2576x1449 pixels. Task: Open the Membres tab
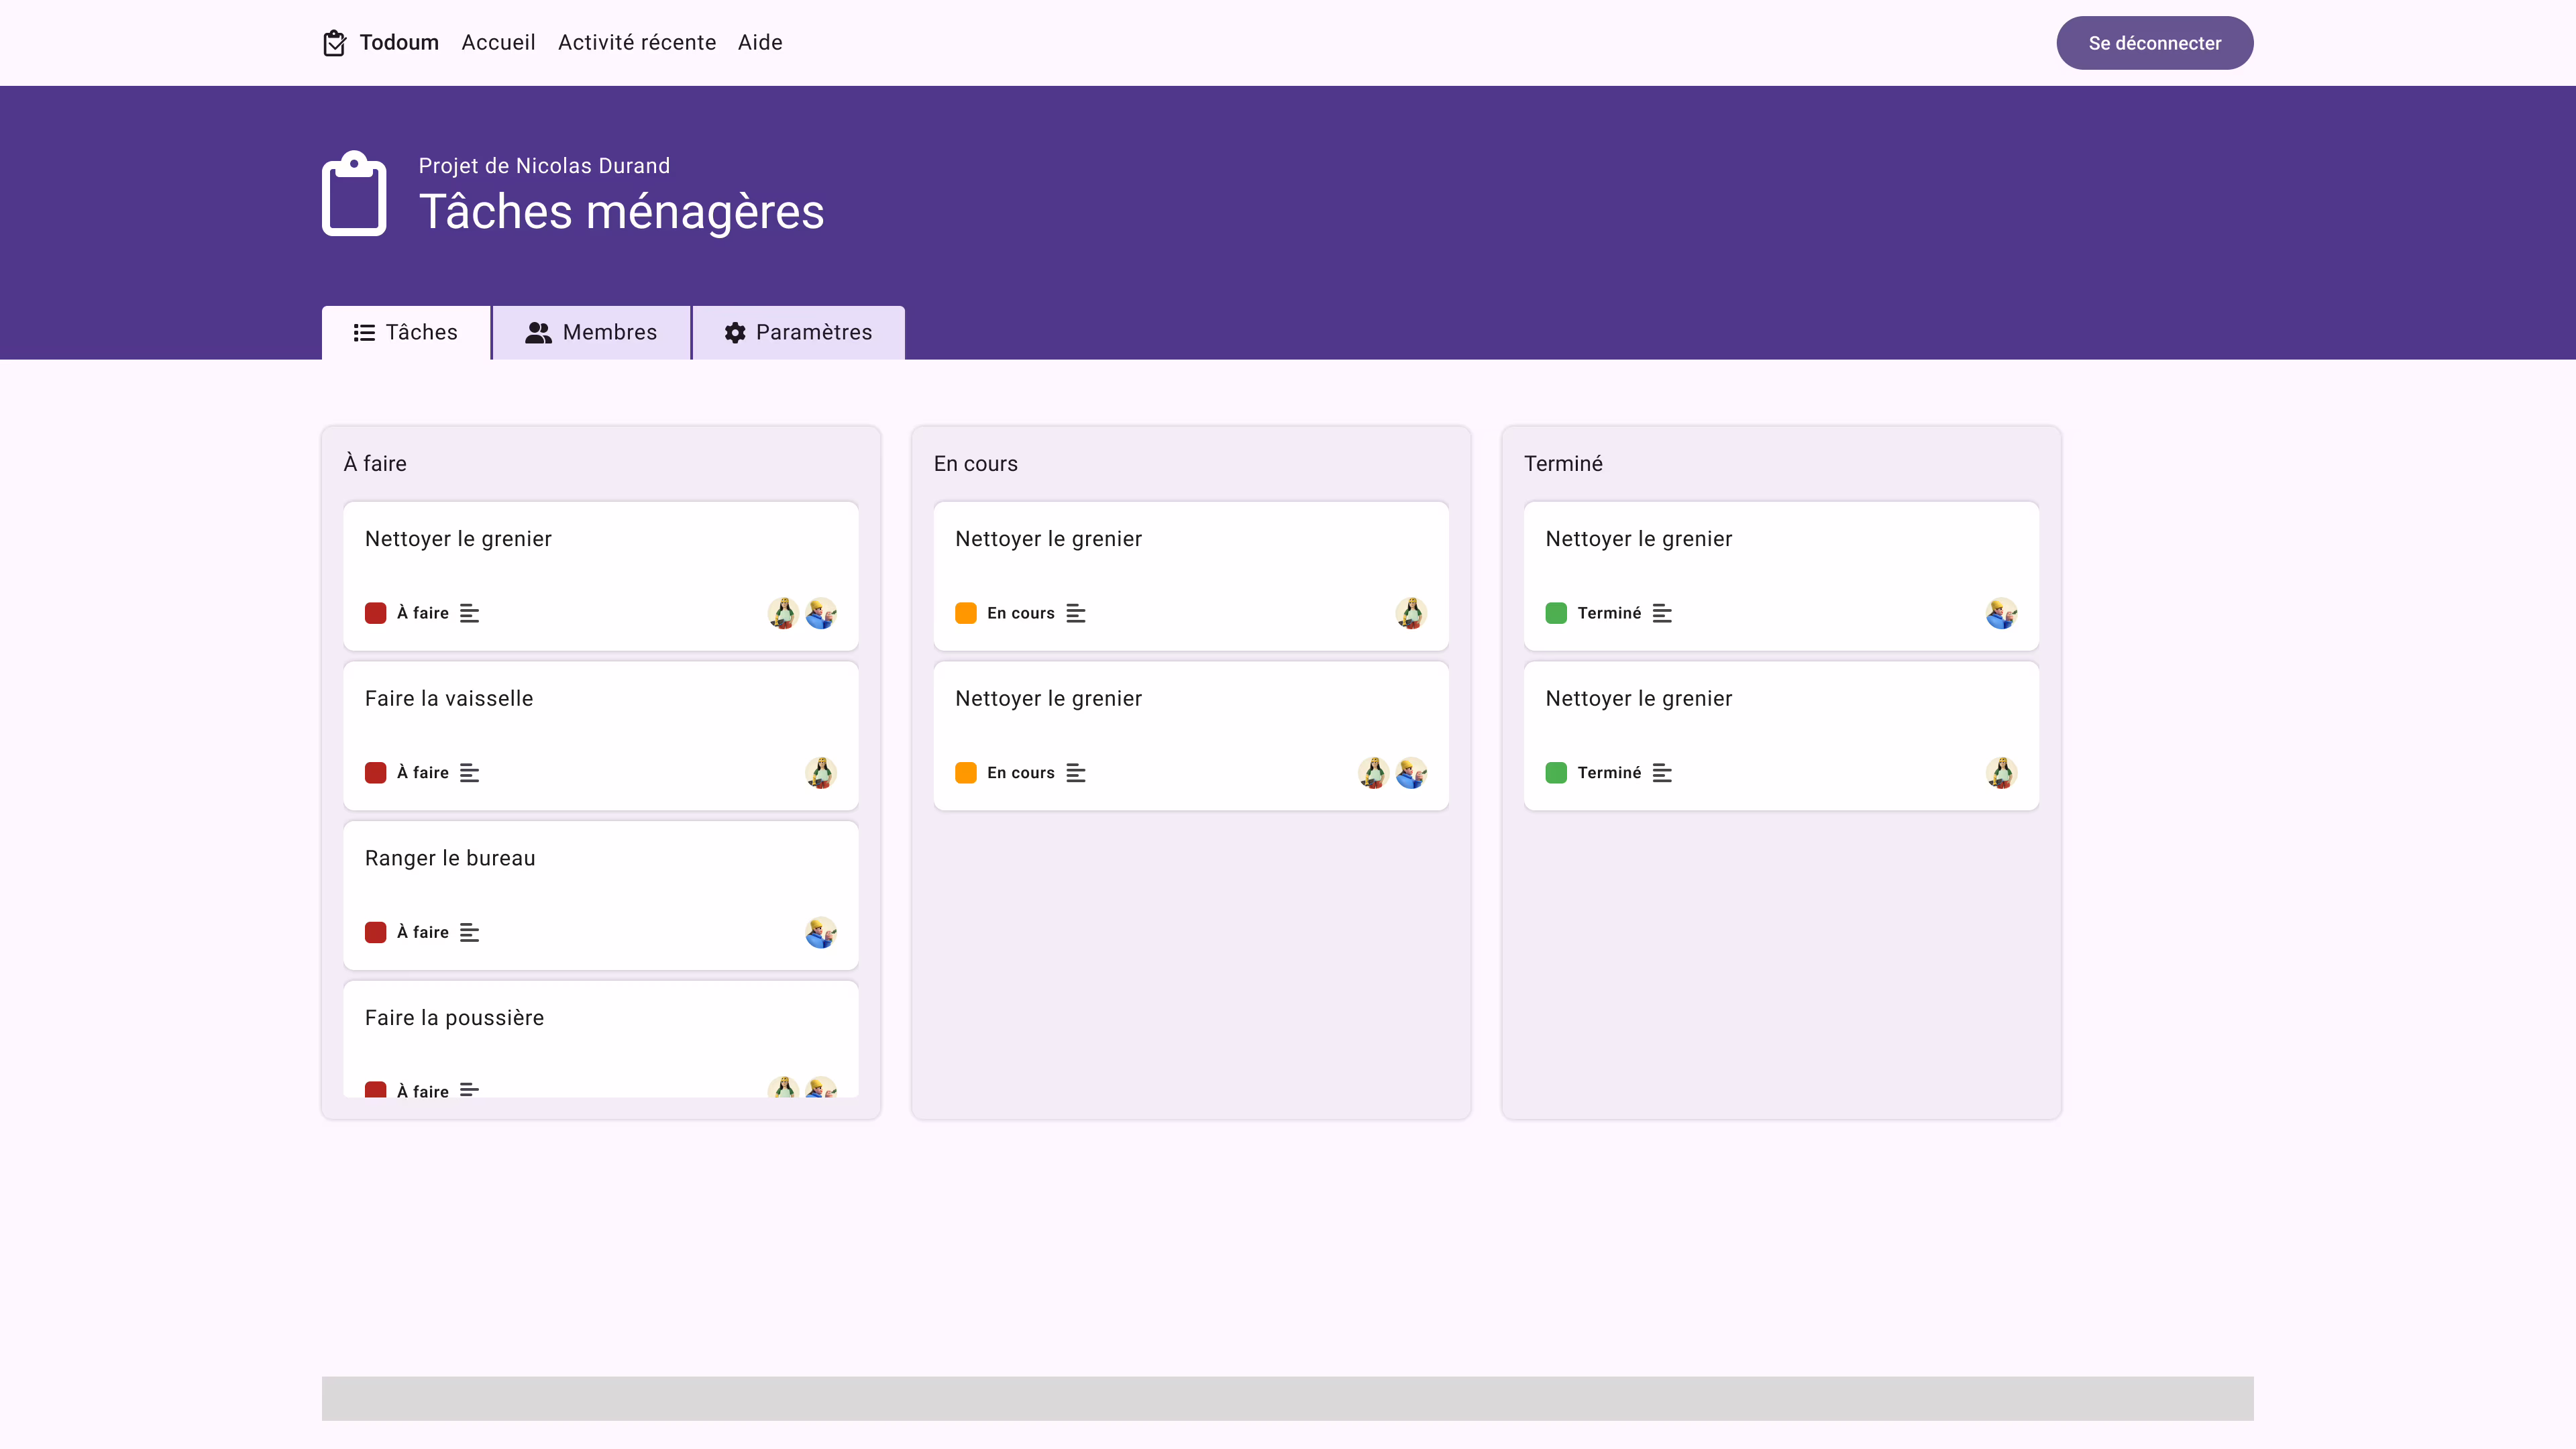coord(591,332)
